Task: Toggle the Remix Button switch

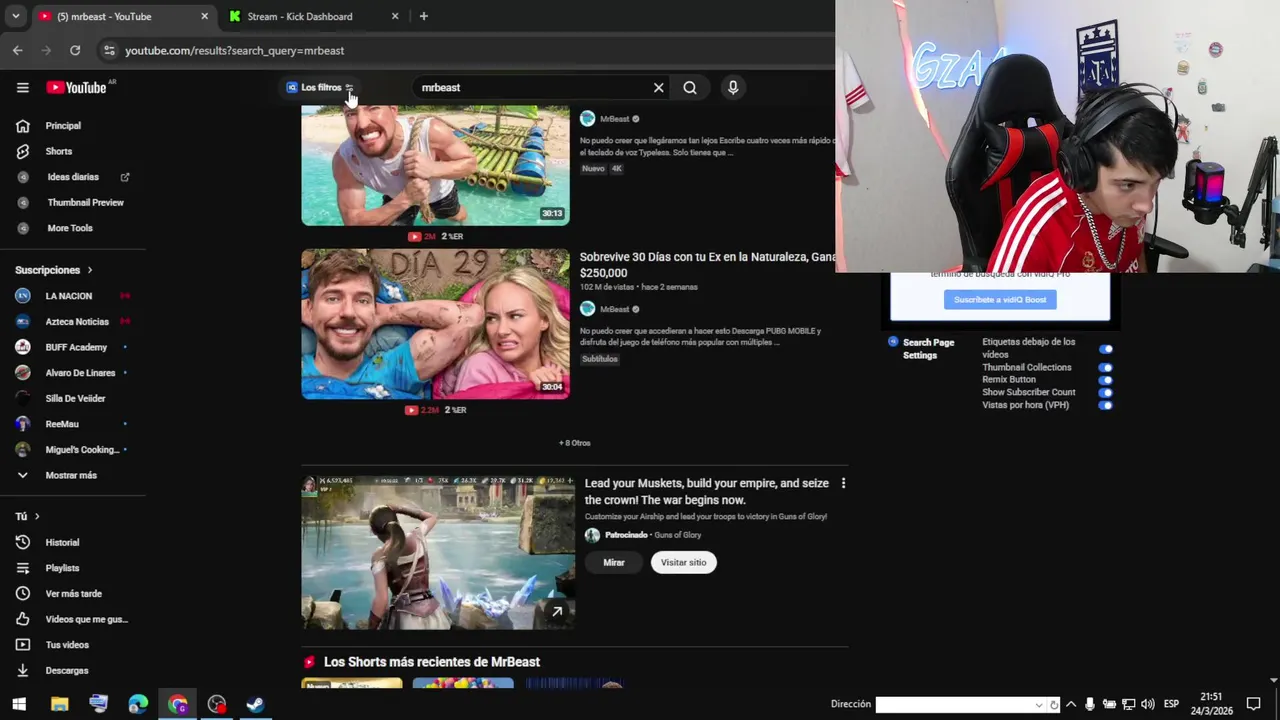Action: coord(1105,380)
